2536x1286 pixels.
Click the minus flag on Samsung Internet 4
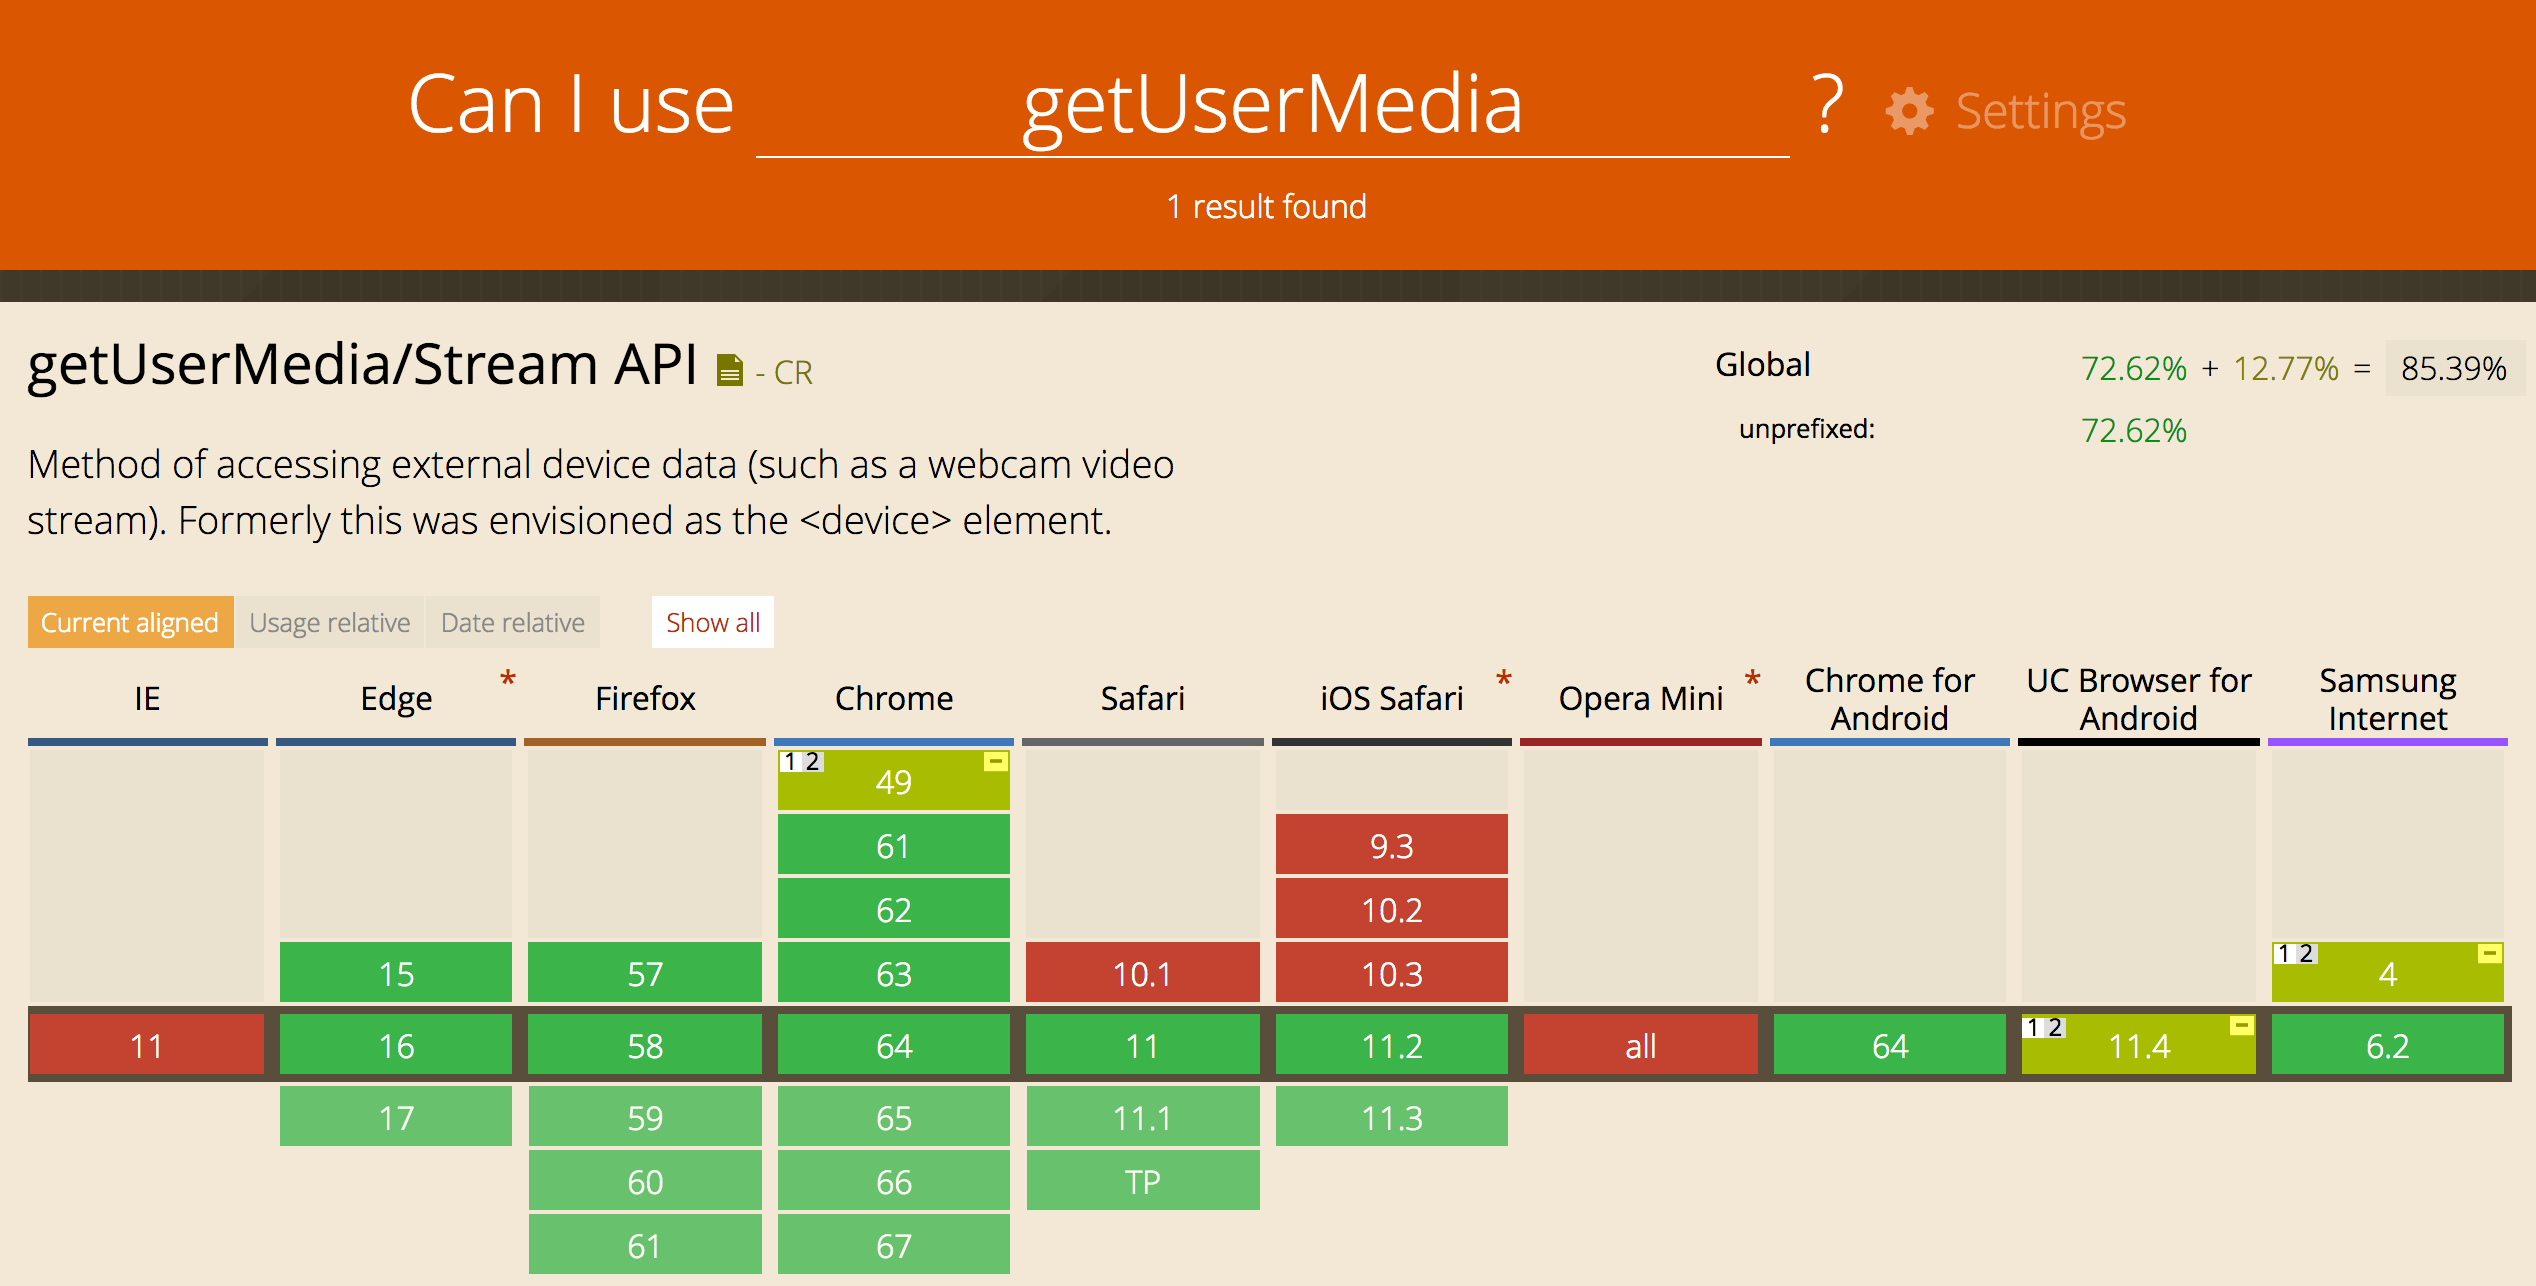[x=2489, y=954]
